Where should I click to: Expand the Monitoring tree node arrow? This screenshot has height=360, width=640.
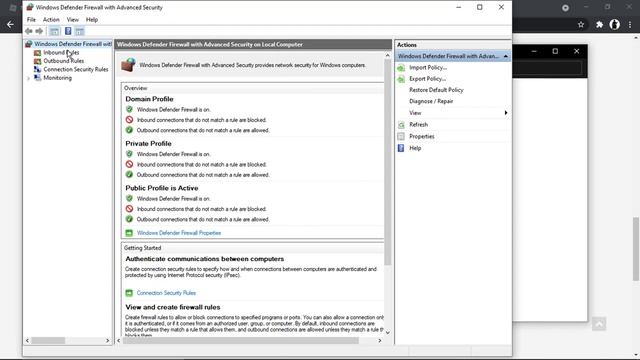point(28,78)
